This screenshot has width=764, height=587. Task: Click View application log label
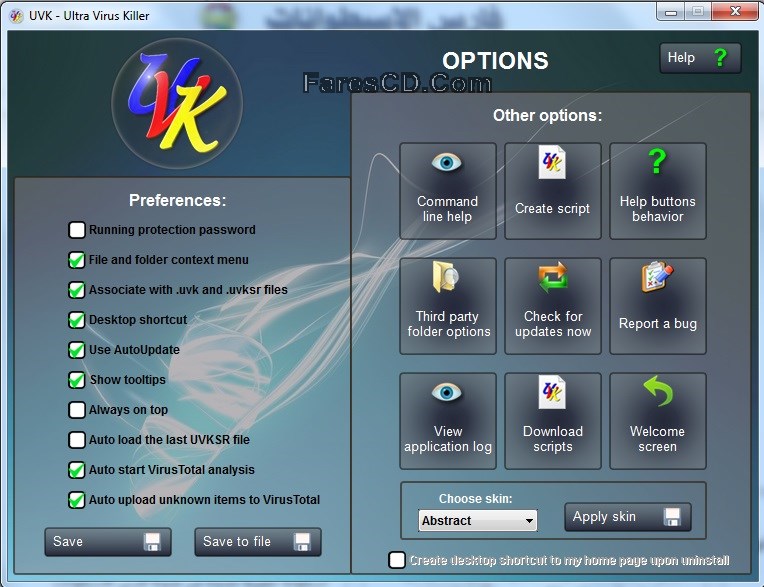(448, 439)
